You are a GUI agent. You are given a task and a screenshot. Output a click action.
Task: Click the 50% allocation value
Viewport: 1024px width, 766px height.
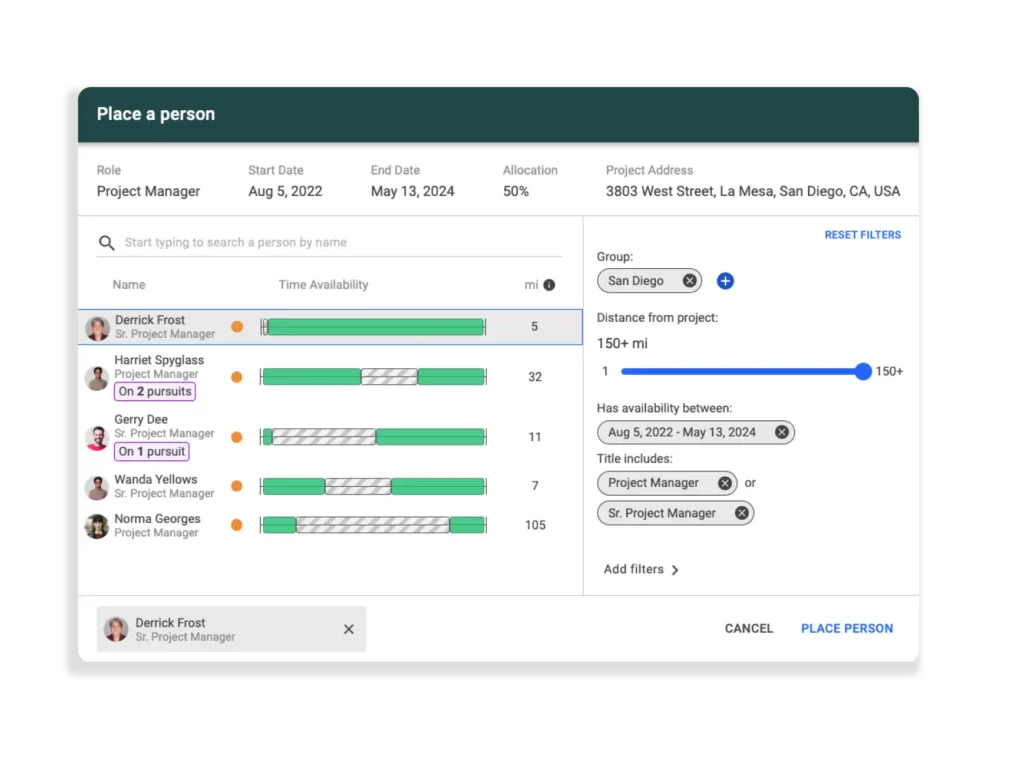pyautogui.click(x=516, y=191)
